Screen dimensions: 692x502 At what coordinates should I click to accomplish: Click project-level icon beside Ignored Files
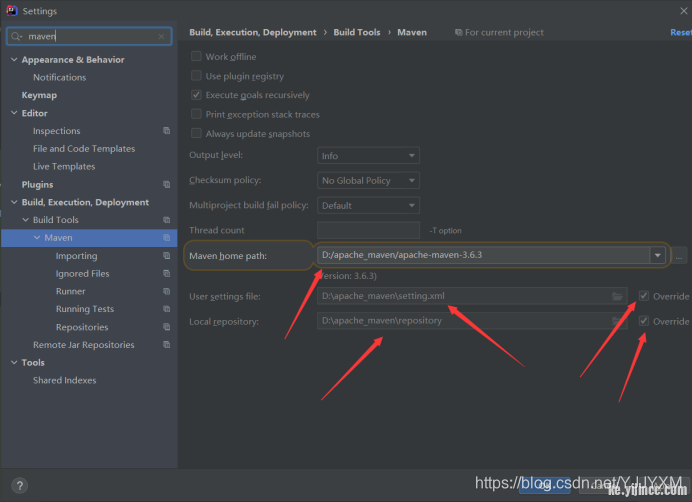[x=166, y=274]
